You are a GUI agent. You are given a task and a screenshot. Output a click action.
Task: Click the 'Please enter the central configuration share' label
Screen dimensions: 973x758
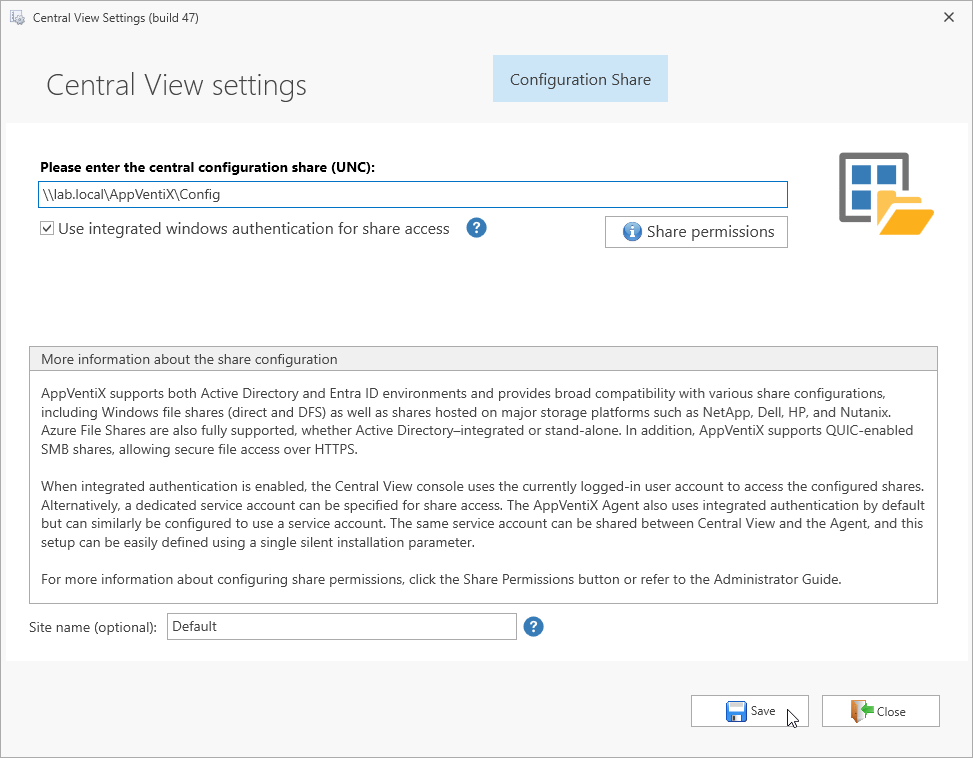click(x=207, y=167)
